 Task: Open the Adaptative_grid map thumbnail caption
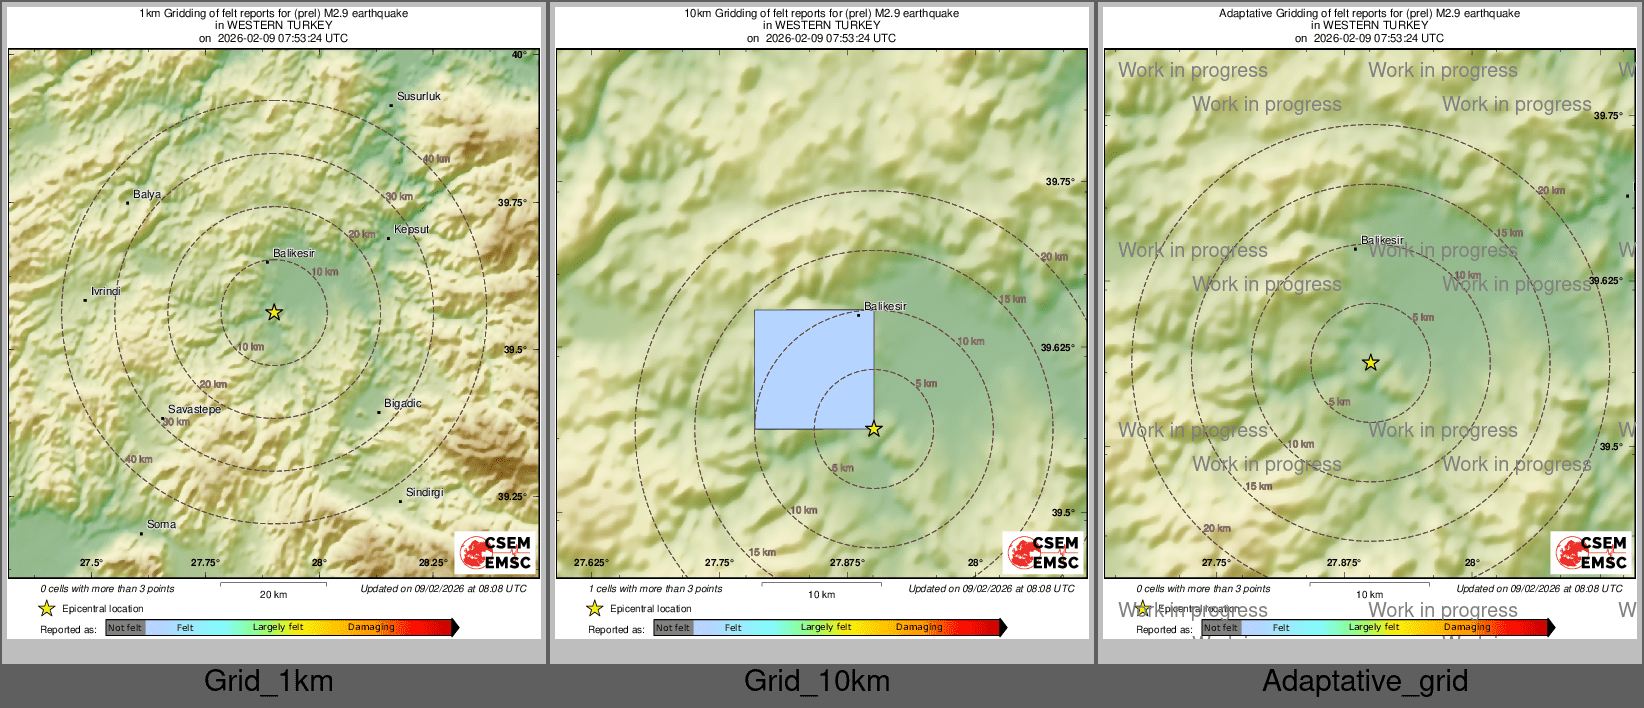click(1365, 681)
